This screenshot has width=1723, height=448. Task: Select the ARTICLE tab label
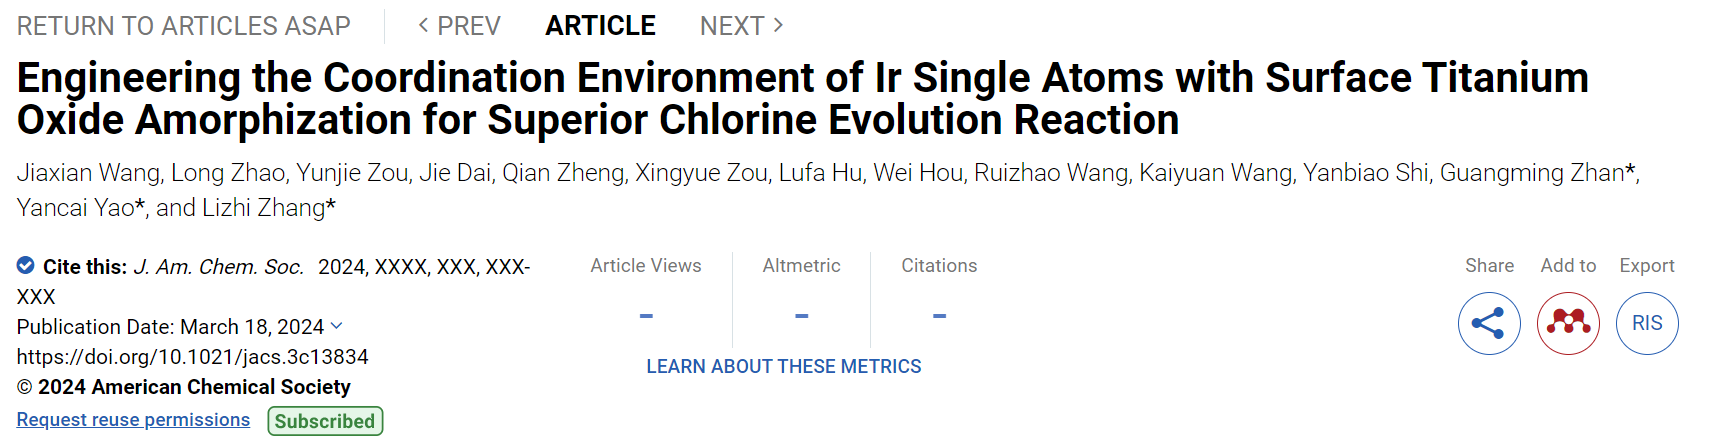600,26
